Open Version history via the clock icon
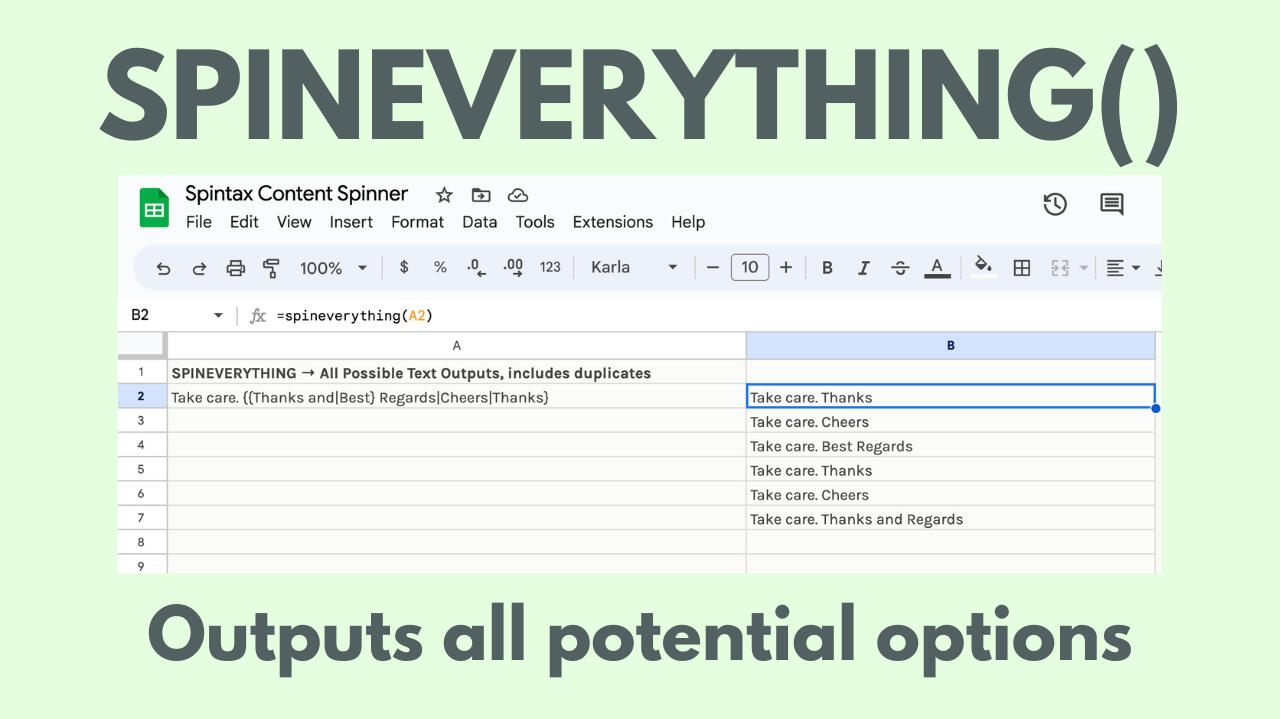Image resolution: width=1280 pixels, height=719 pixels. click(1055, 204)
